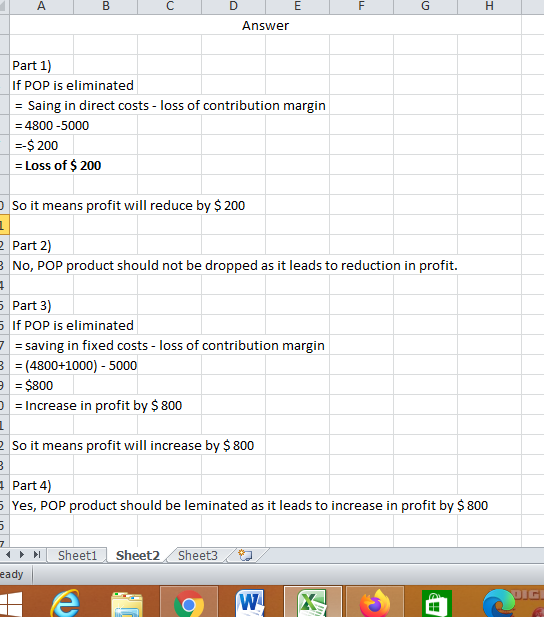Select column H header
Screen dimensions: 544x617
(490, 6)
